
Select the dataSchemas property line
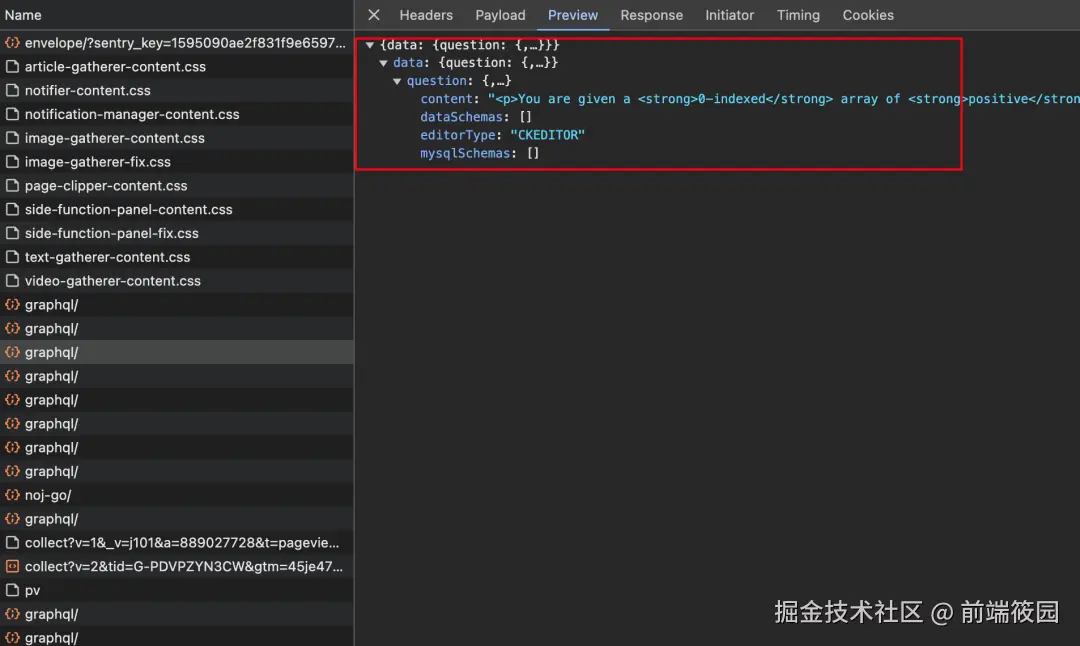476,117
